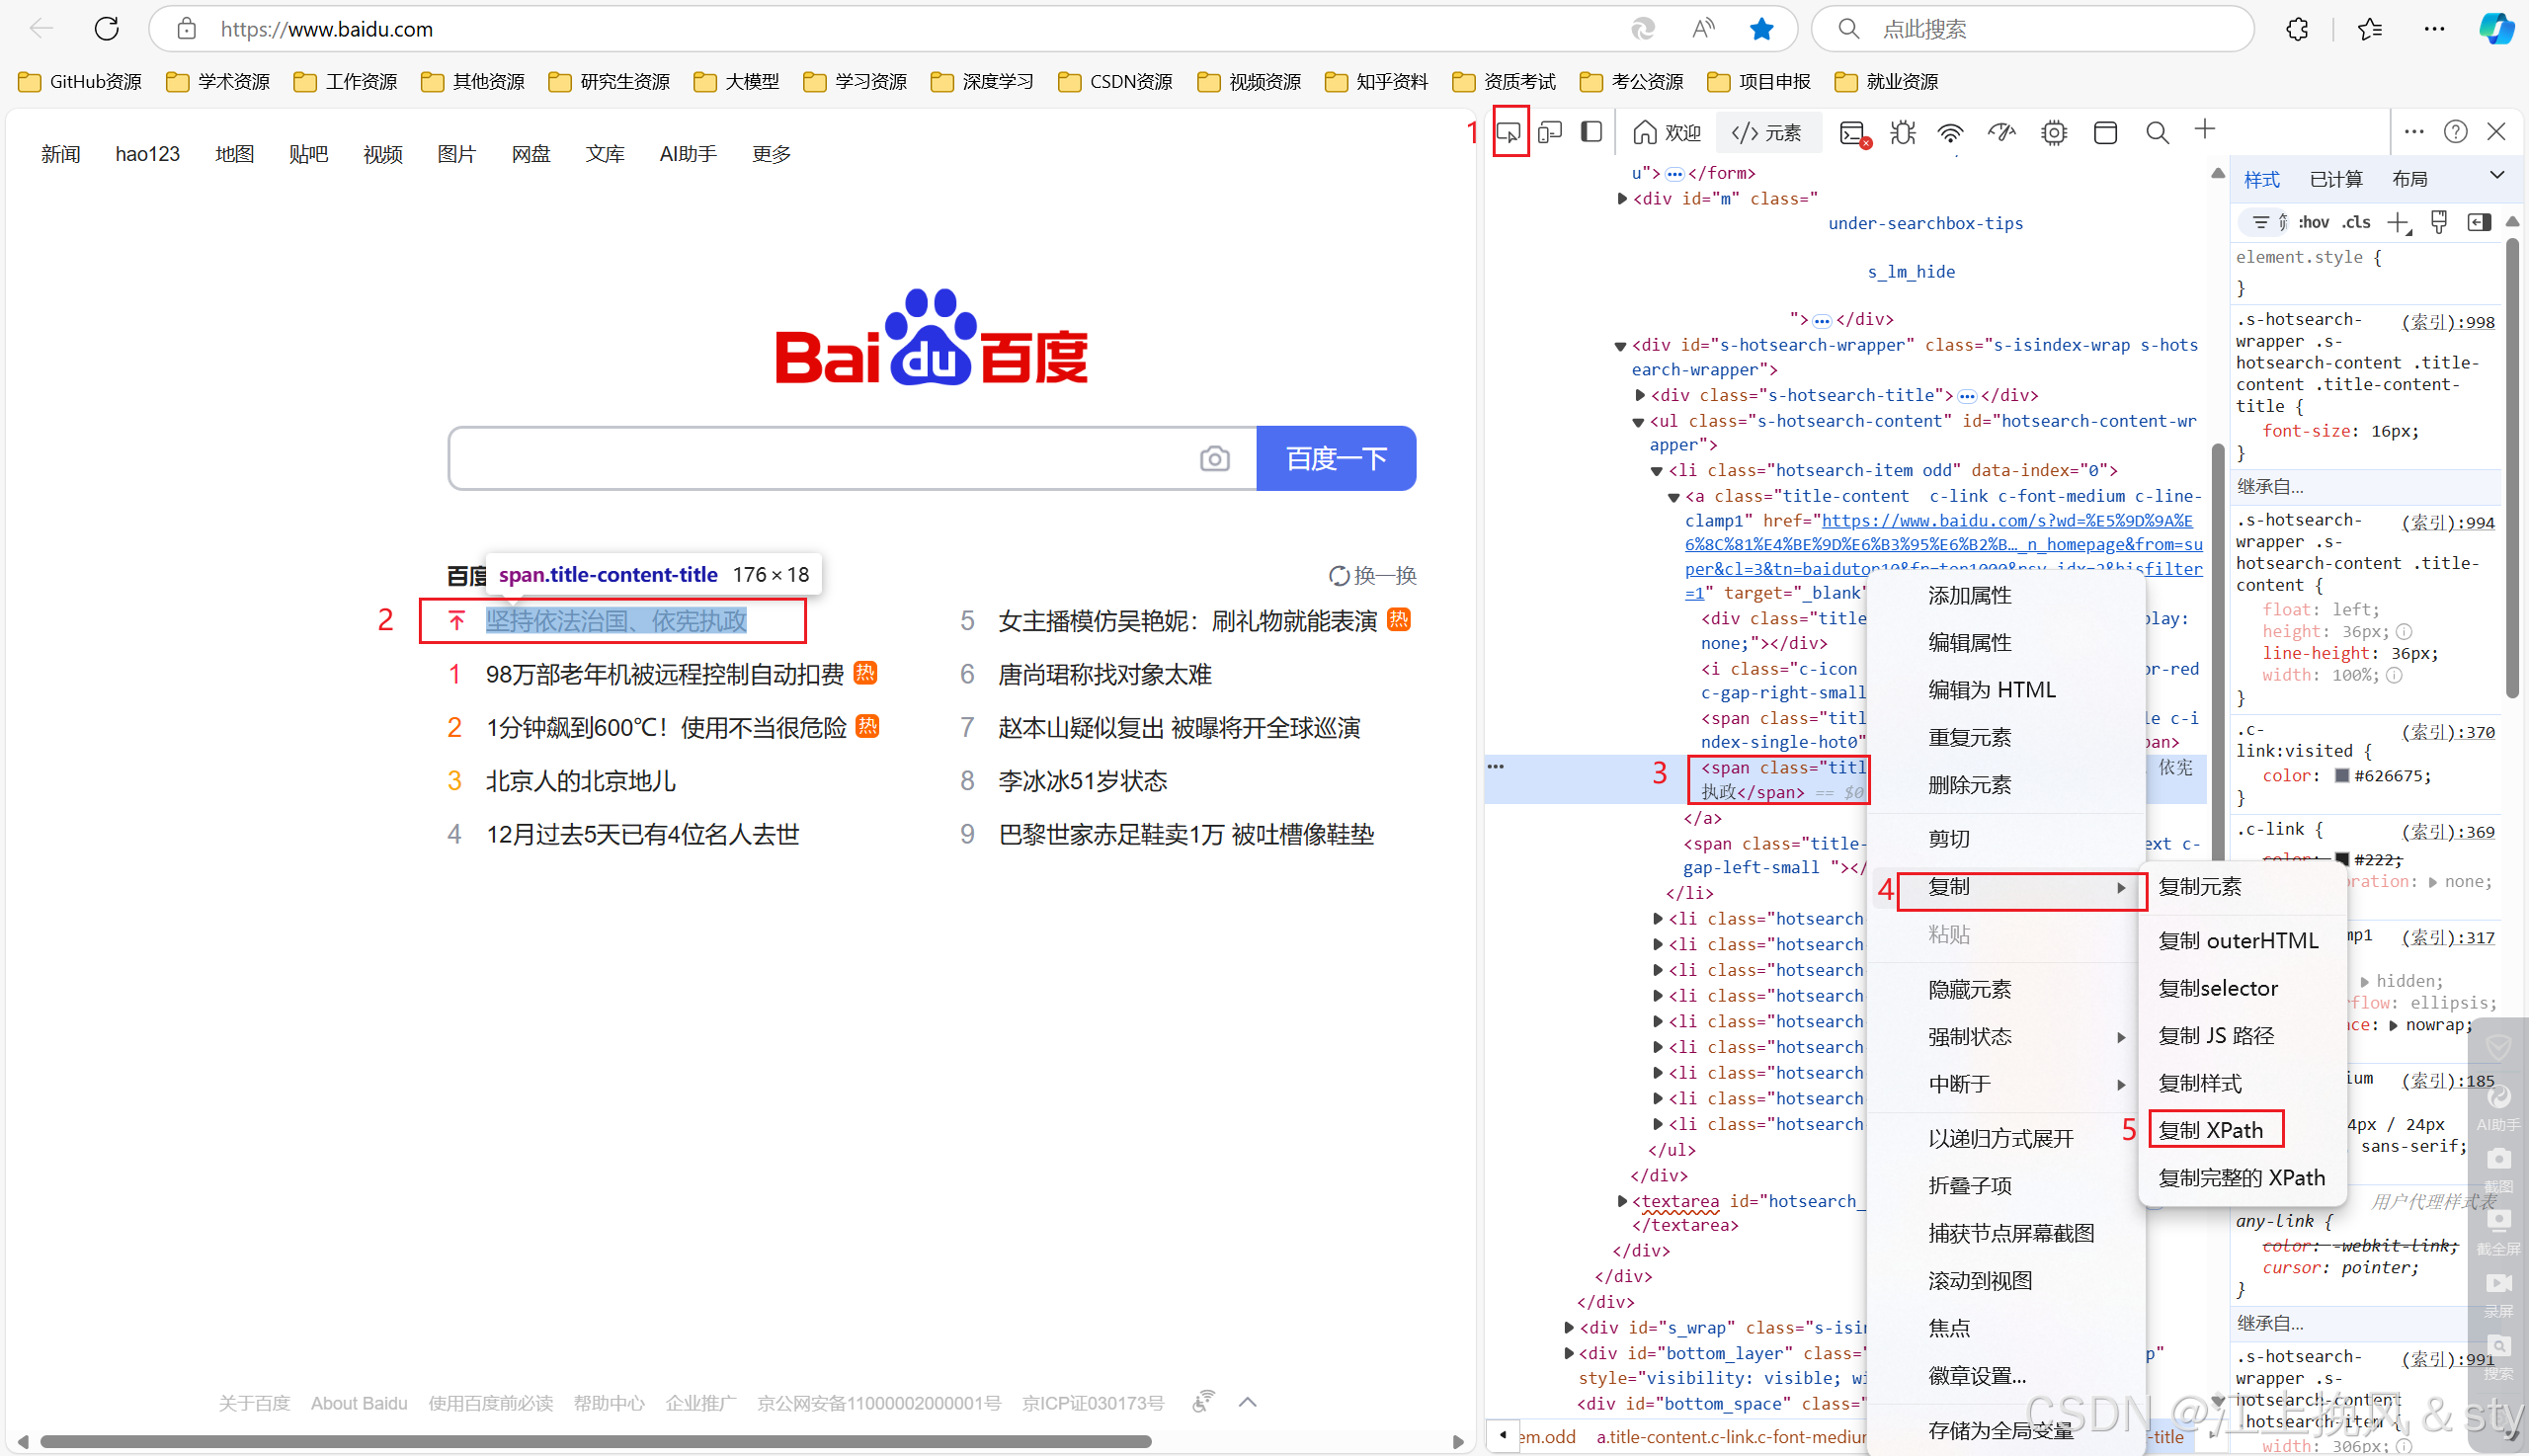Open the Memory chip tool icon
The image size is (2529, 1456).
tap(2054, 133)
